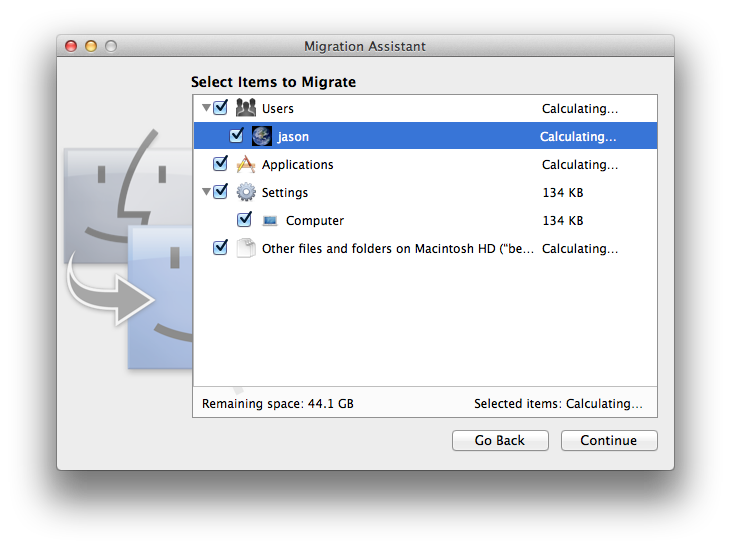
Task: Click Calculating text in Other files row
Action: tap(579, 248)
